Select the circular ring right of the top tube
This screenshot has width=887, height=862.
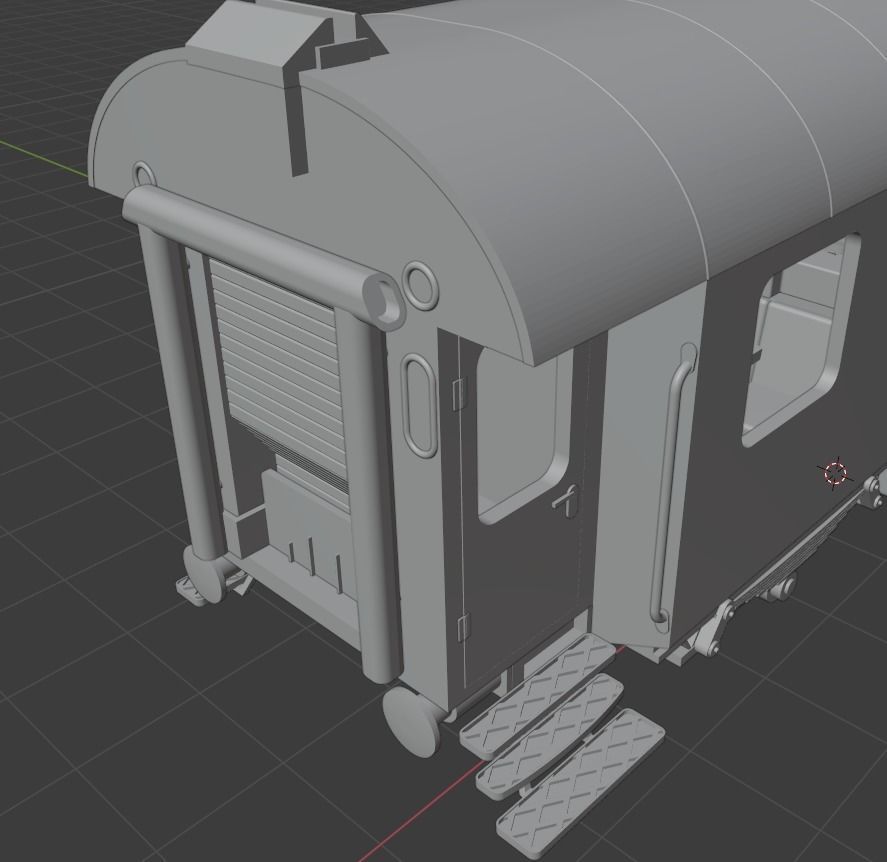(x=421, y=285)
